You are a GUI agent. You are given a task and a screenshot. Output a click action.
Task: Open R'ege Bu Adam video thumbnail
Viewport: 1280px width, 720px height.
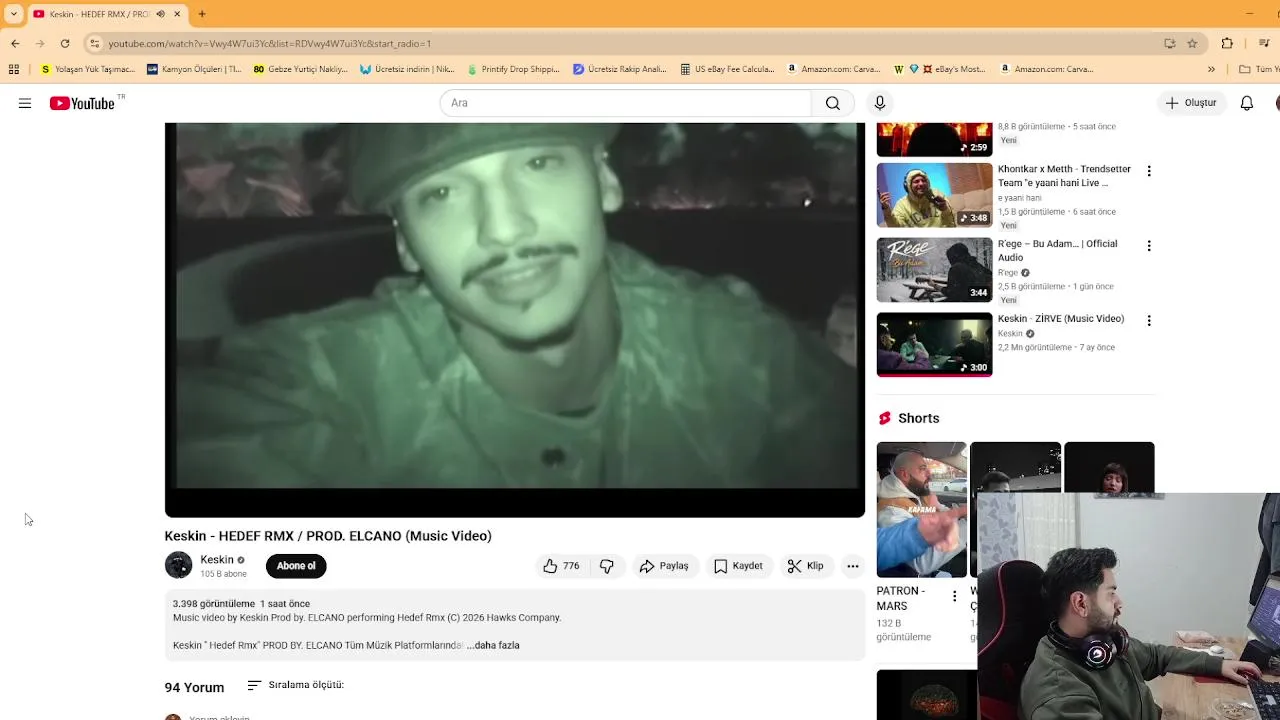tap(934, 270)
